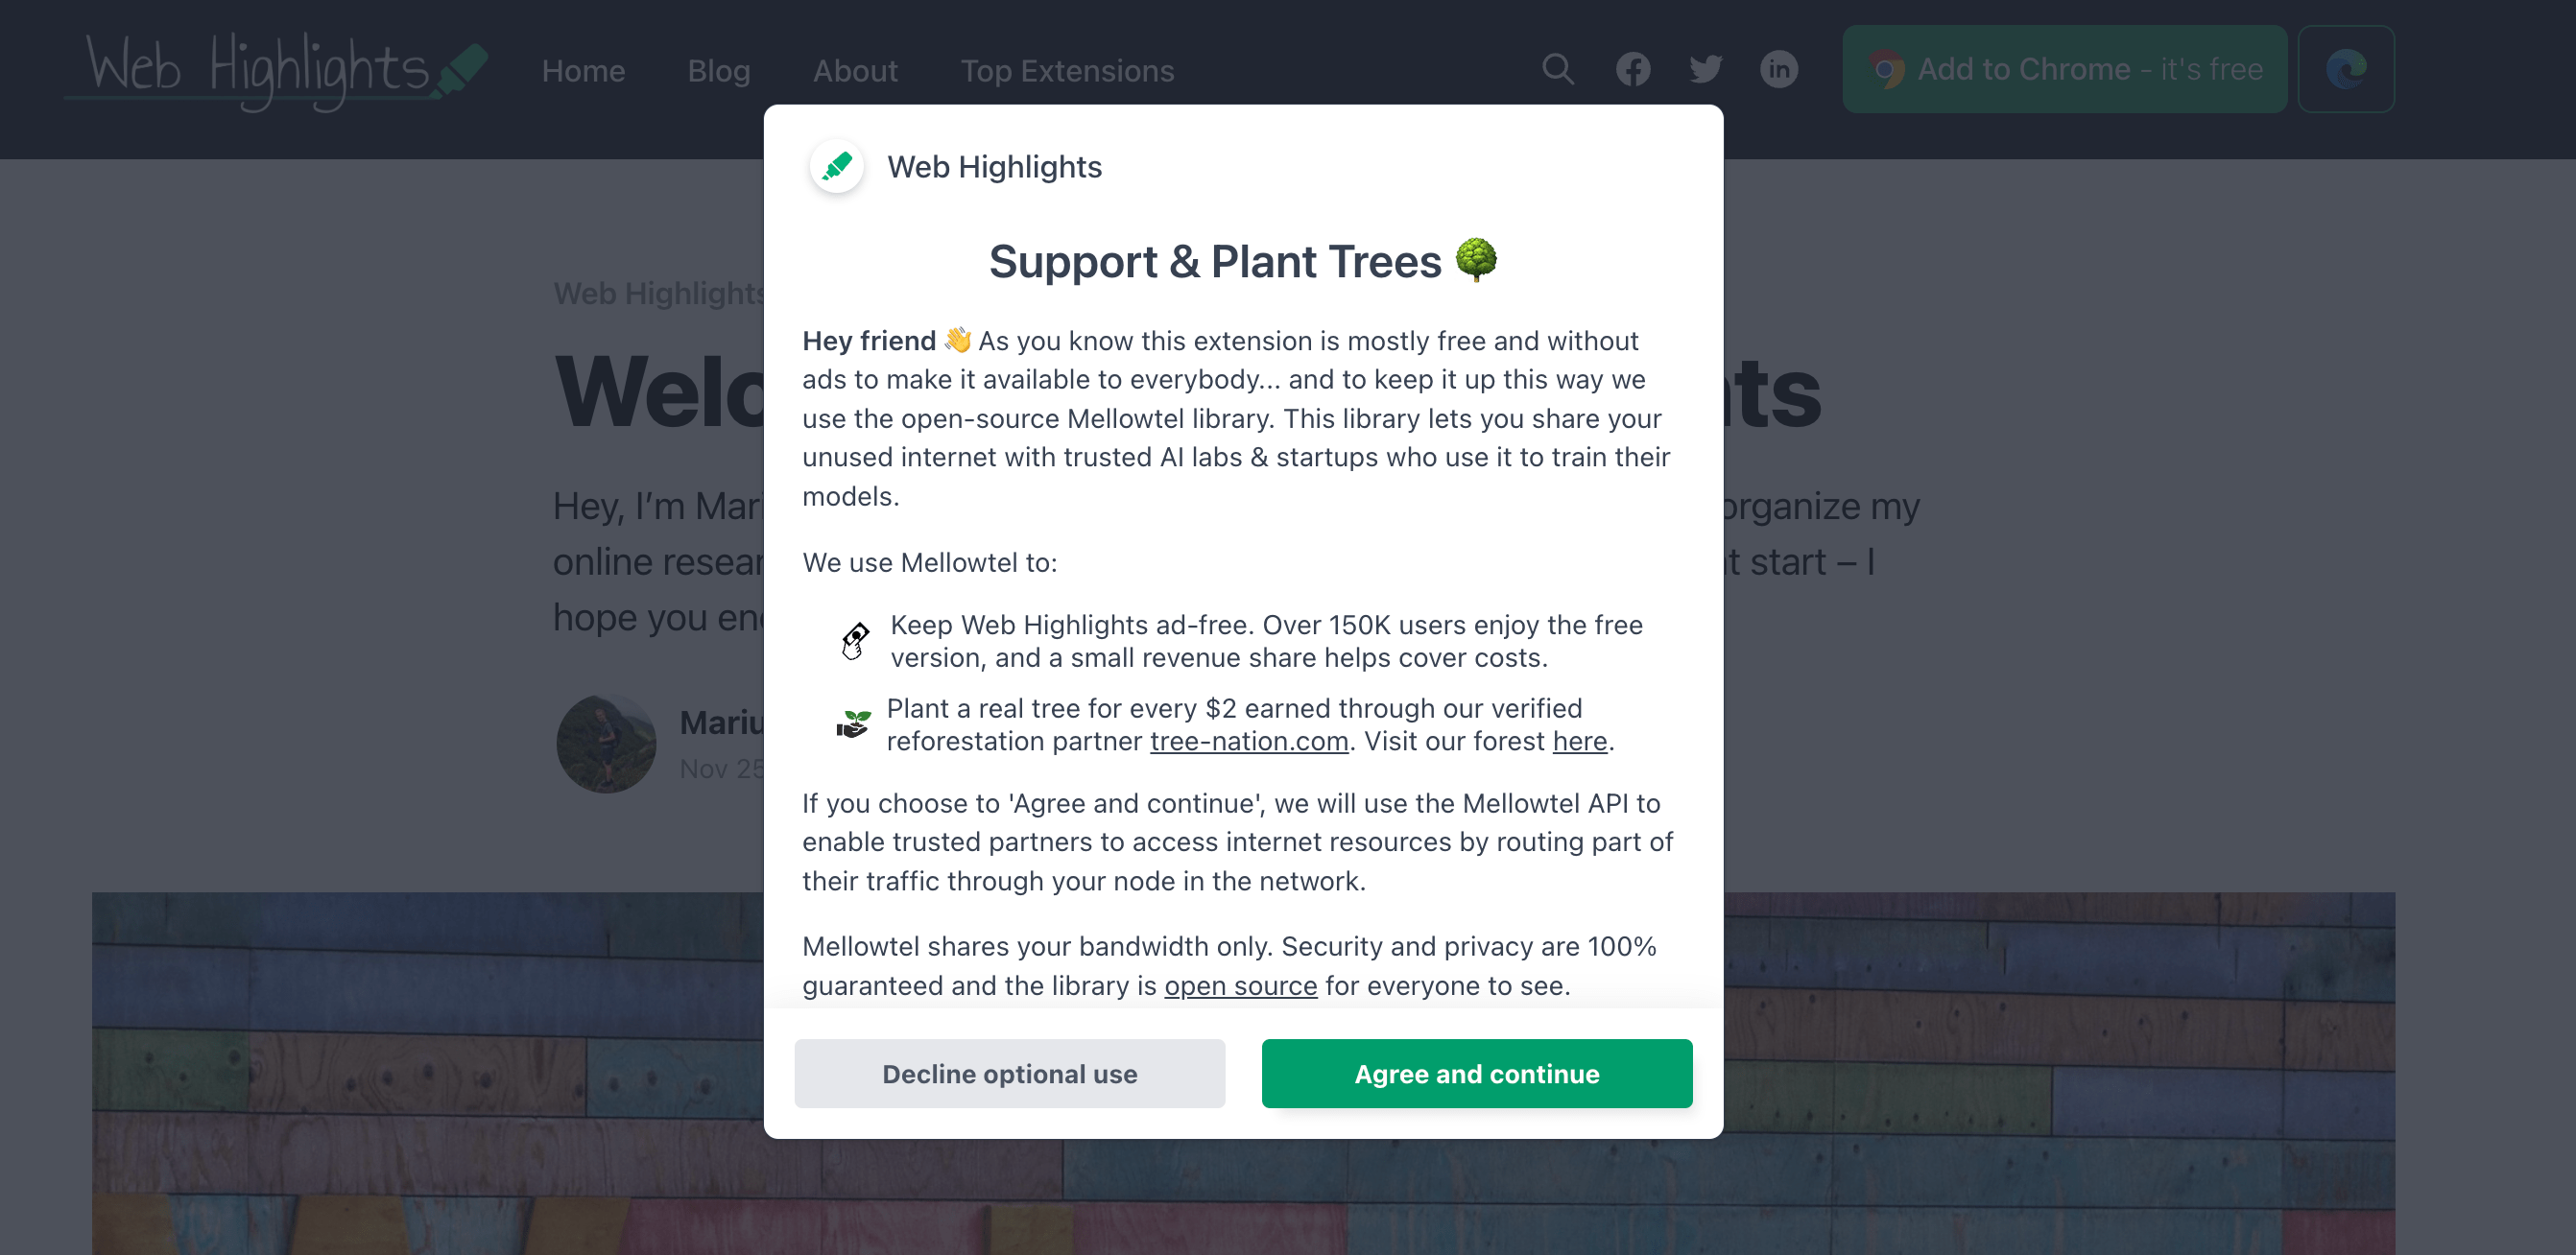Follow the 'open source' link
Screen dimensions: 2576x1255
tap(1240, 985)
